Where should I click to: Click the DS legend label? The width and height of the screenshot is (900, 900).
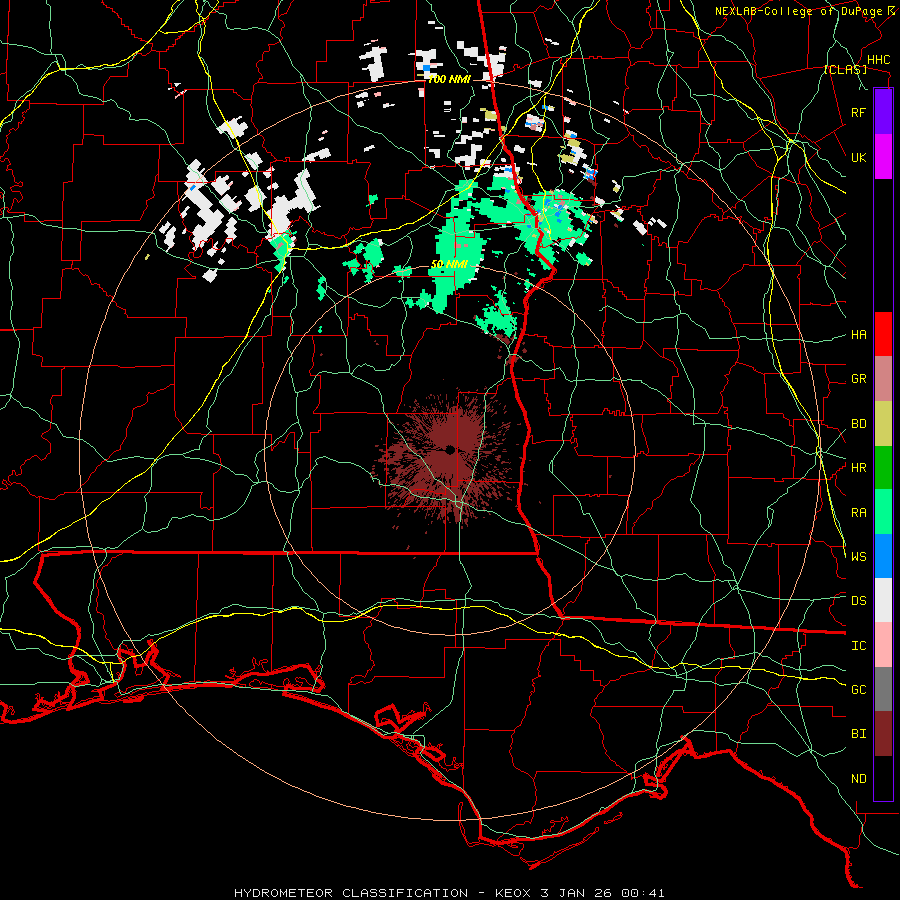[x=859, y=601]
